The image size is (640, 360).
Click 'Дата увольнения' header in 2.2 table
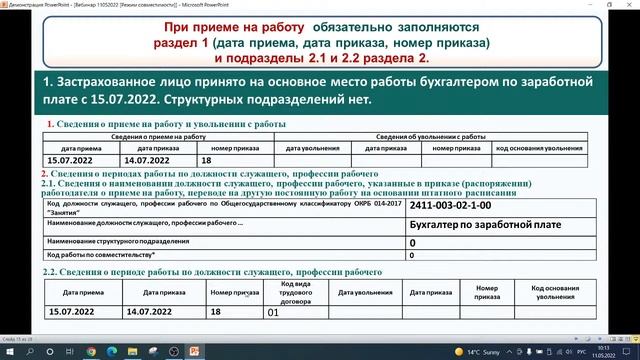pyautogui.click(x=365, y=293)
